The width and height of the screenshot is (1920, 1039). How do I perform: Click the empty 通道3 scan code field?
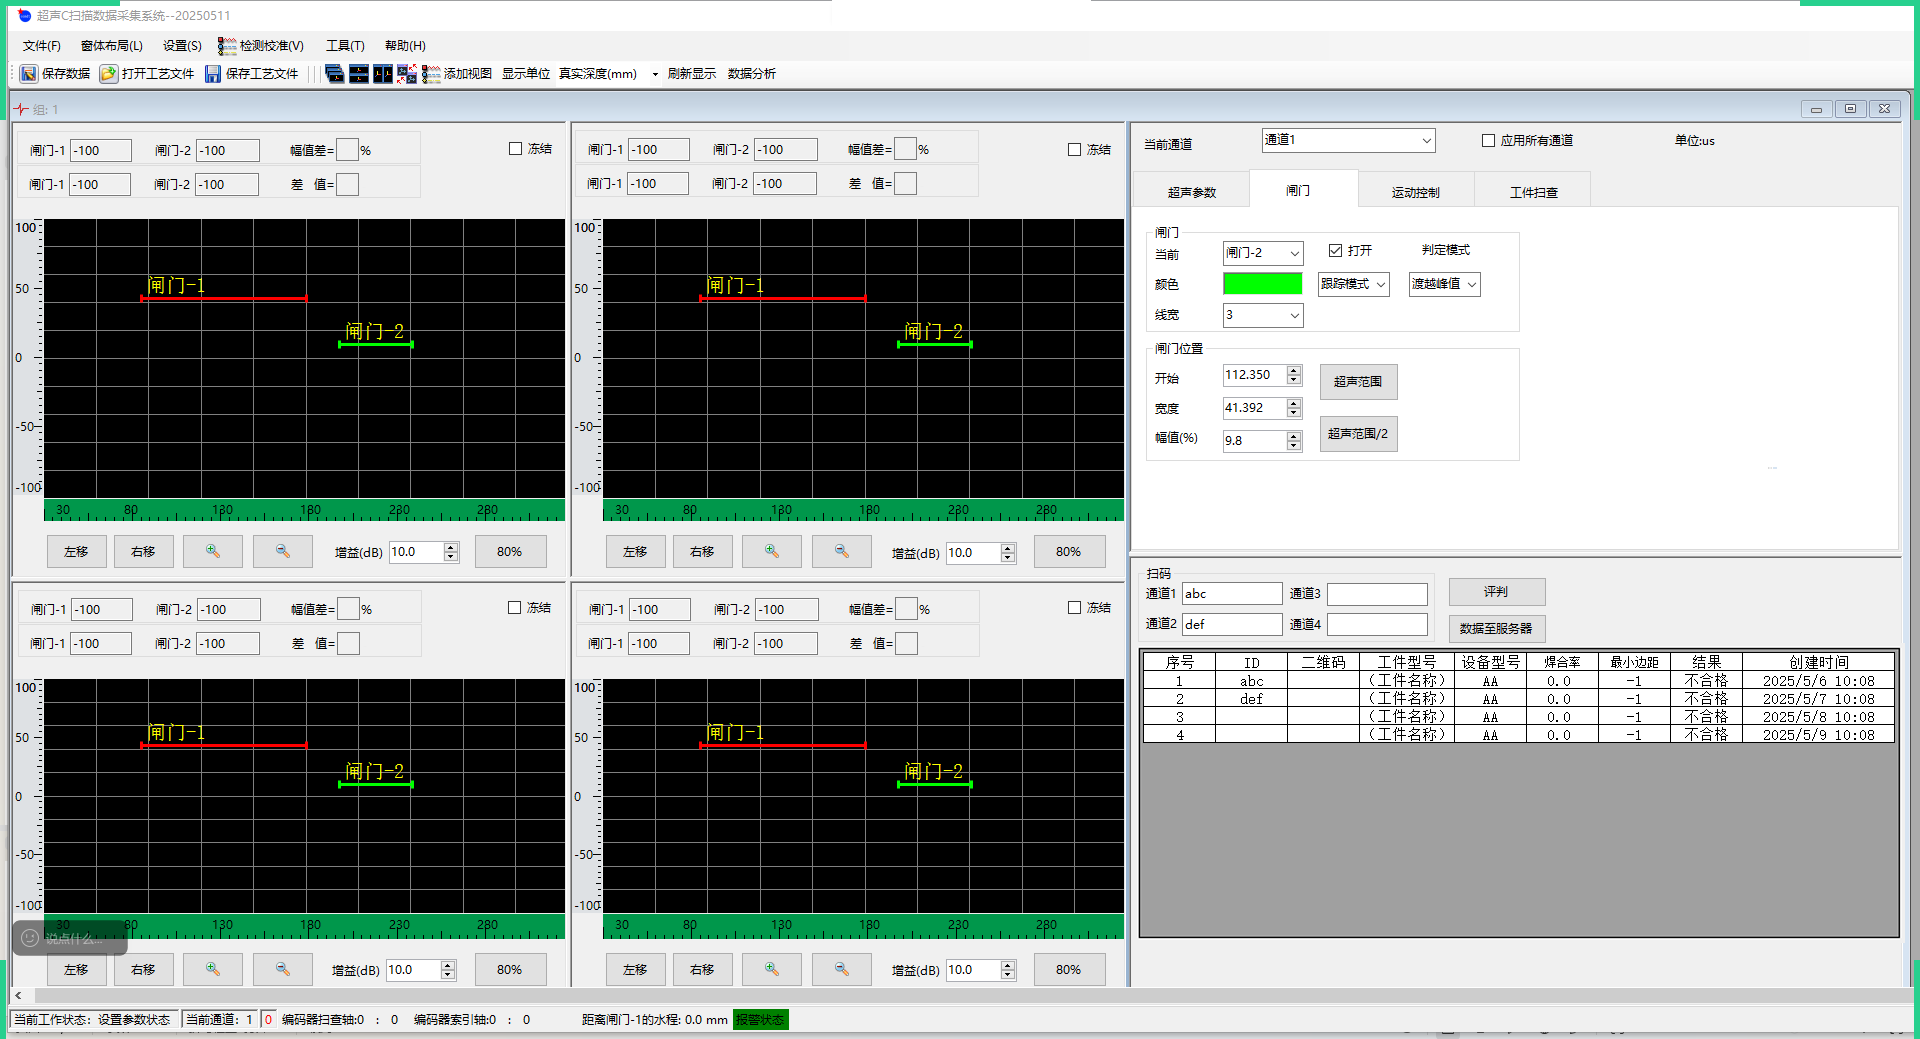[x=1377, y=594]
